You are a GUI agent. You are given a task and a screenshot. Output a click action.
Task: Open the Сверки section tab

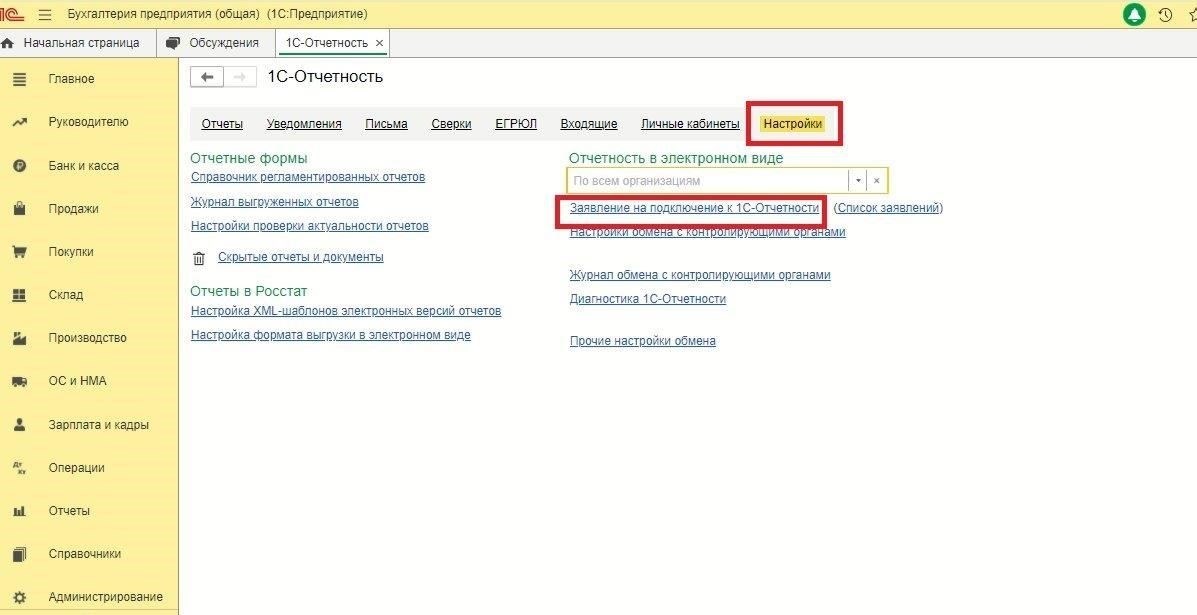pyautogui.click(x=451, y=124)
